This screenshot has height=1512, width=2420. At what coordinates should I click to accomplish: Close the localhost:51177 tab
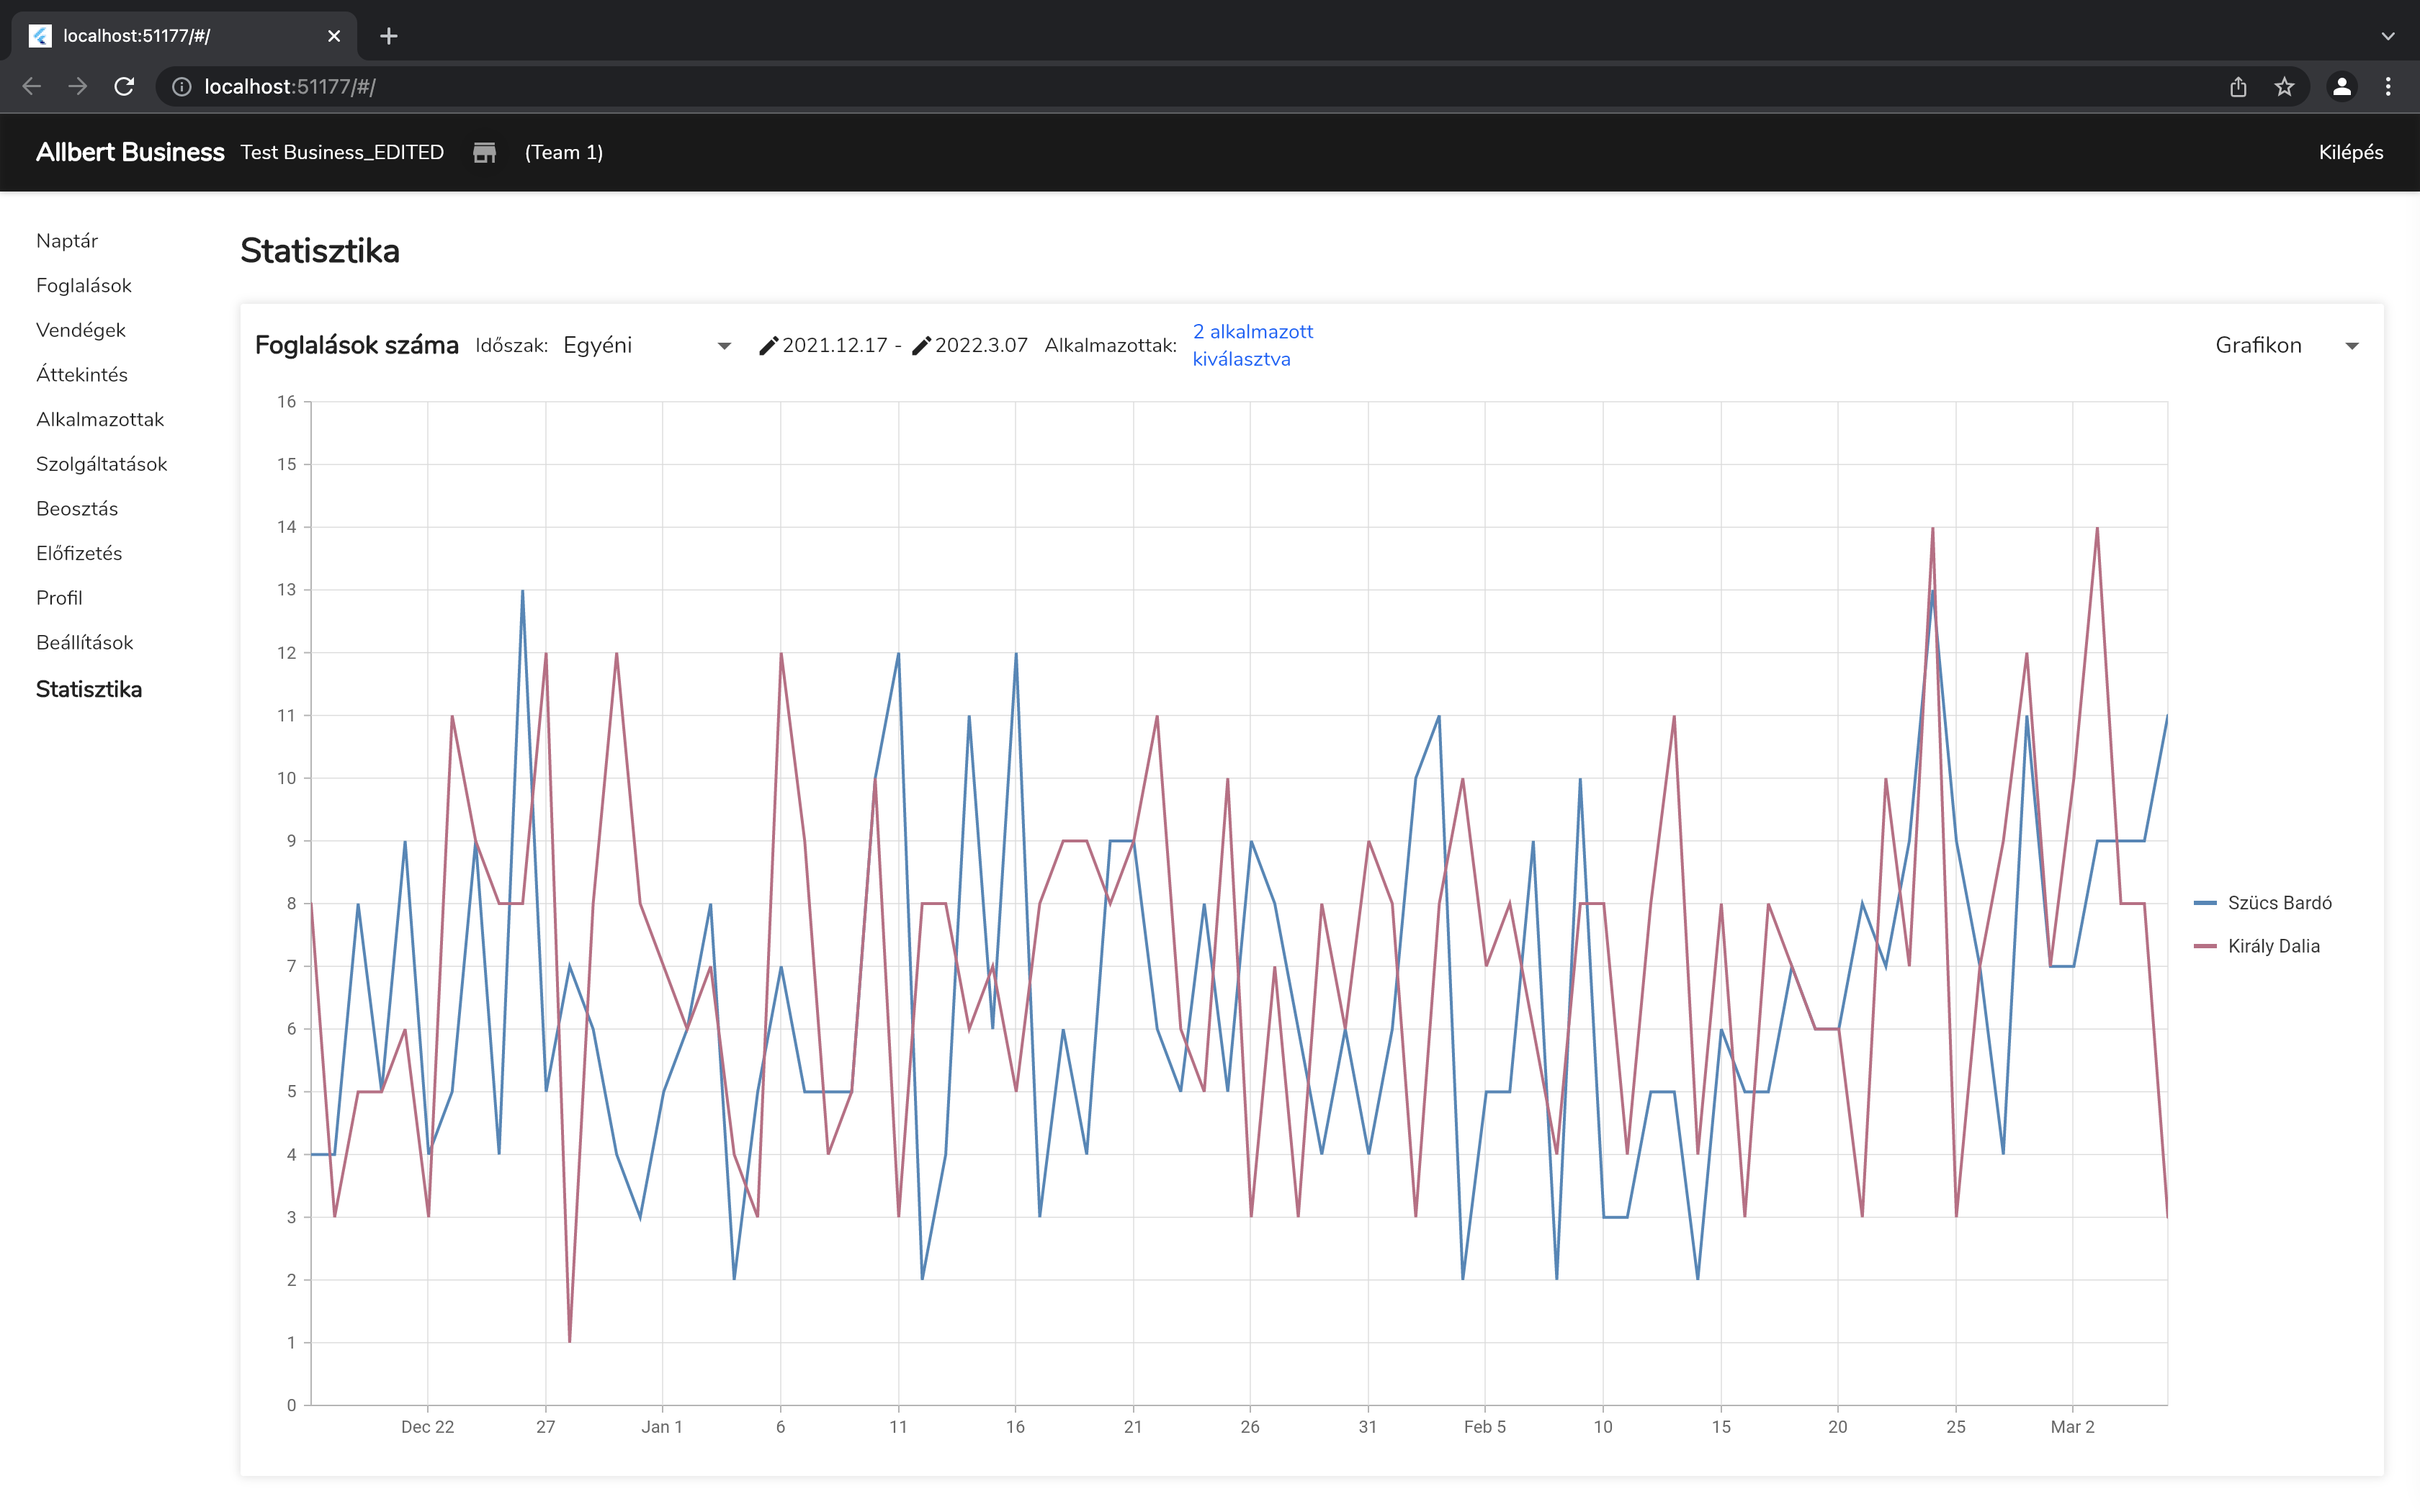(x=334, y=36)
